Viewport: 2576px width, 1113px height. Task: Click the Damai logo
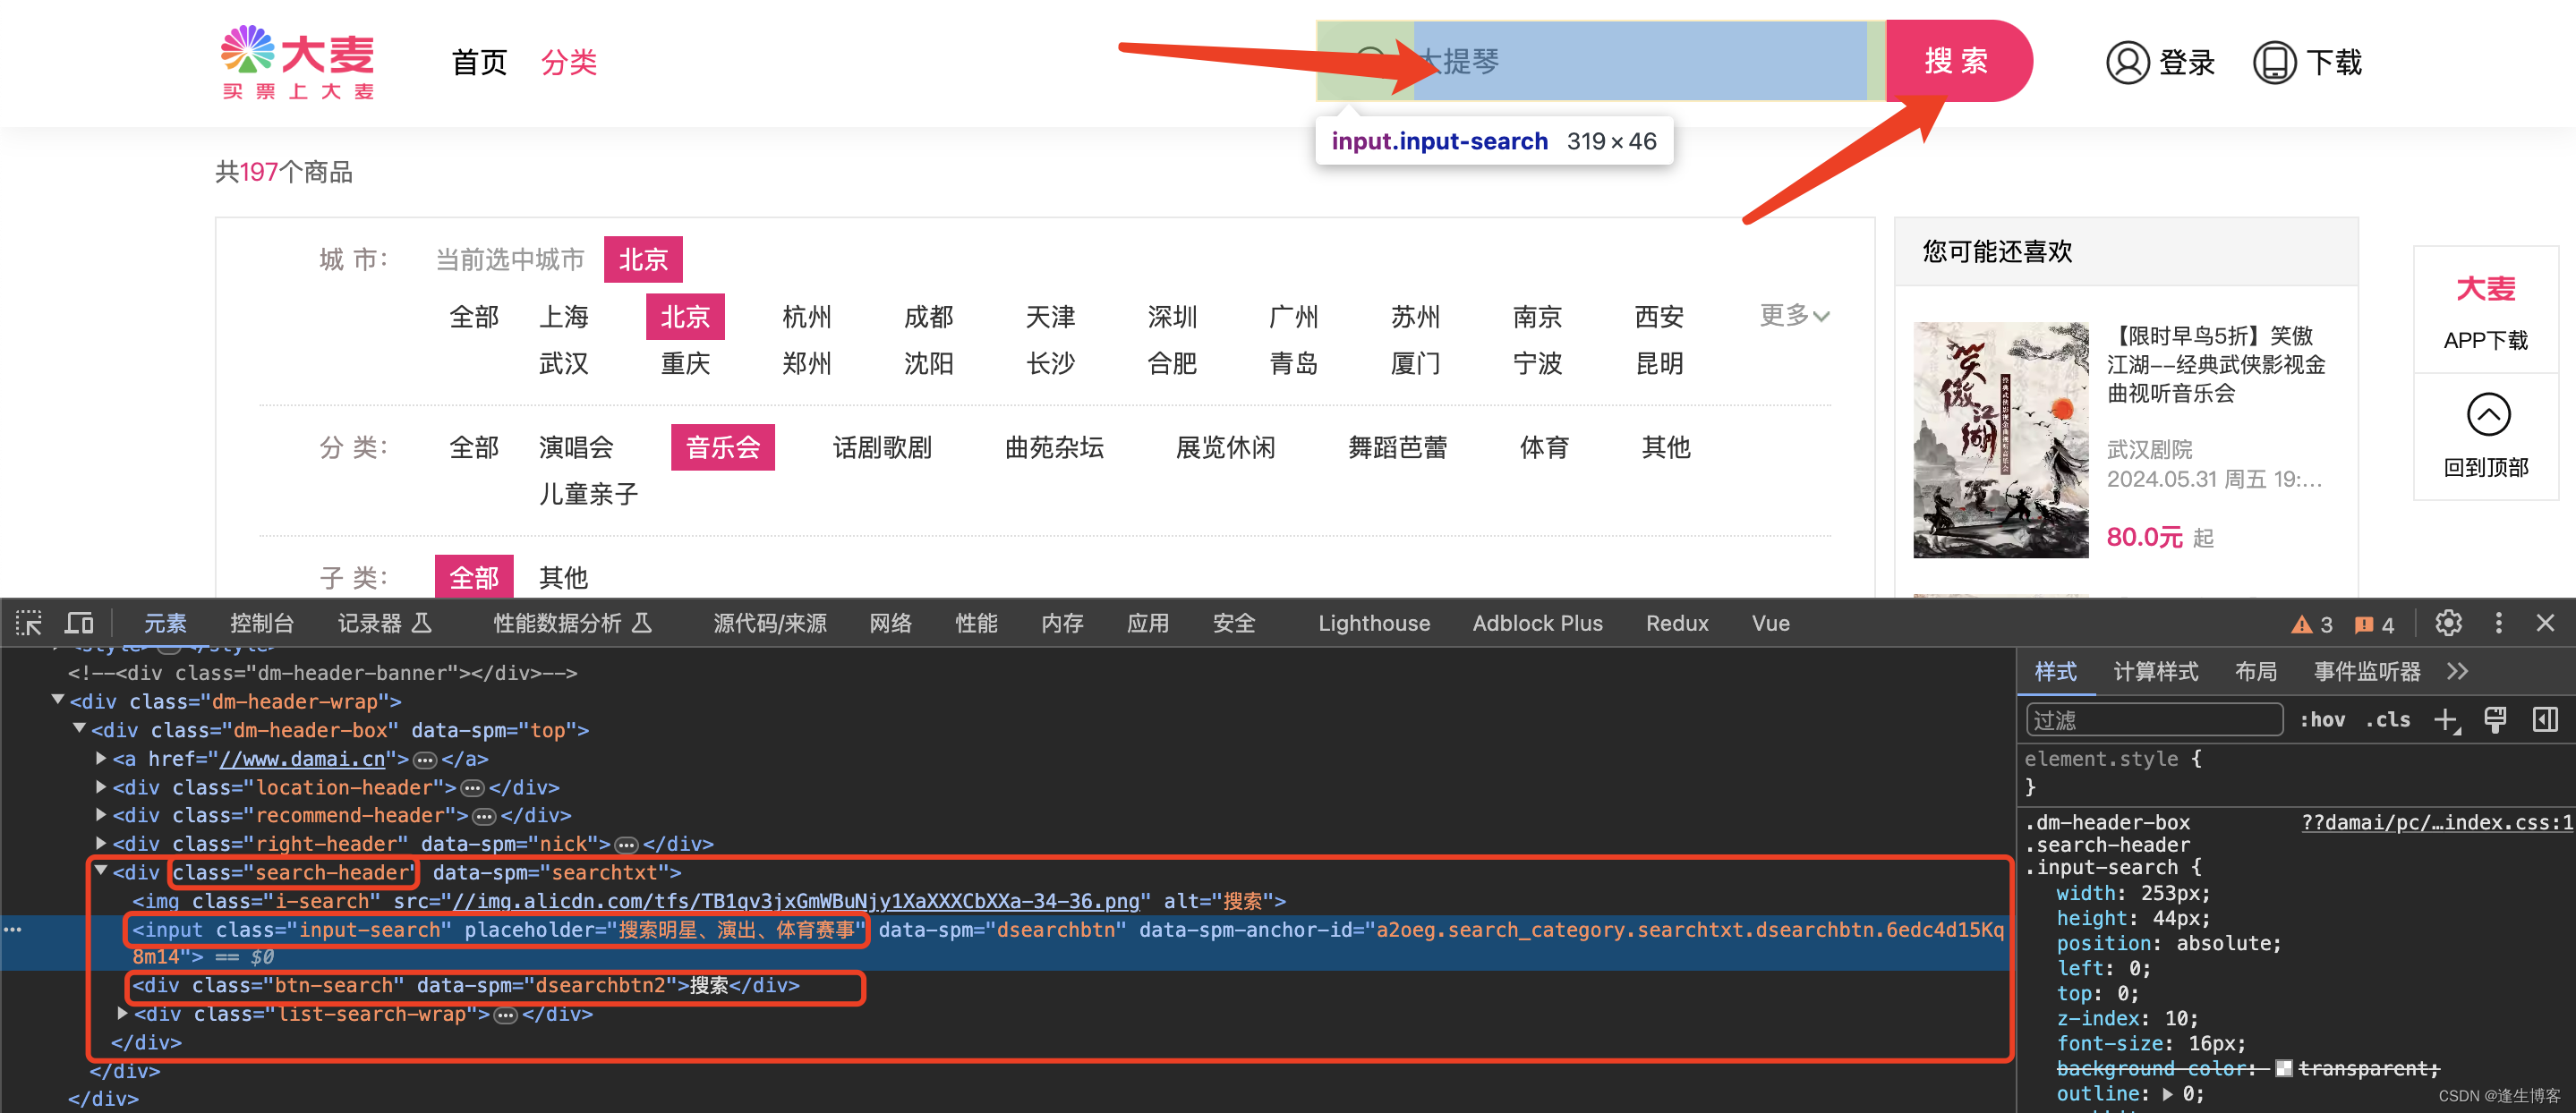coord(298,62)
